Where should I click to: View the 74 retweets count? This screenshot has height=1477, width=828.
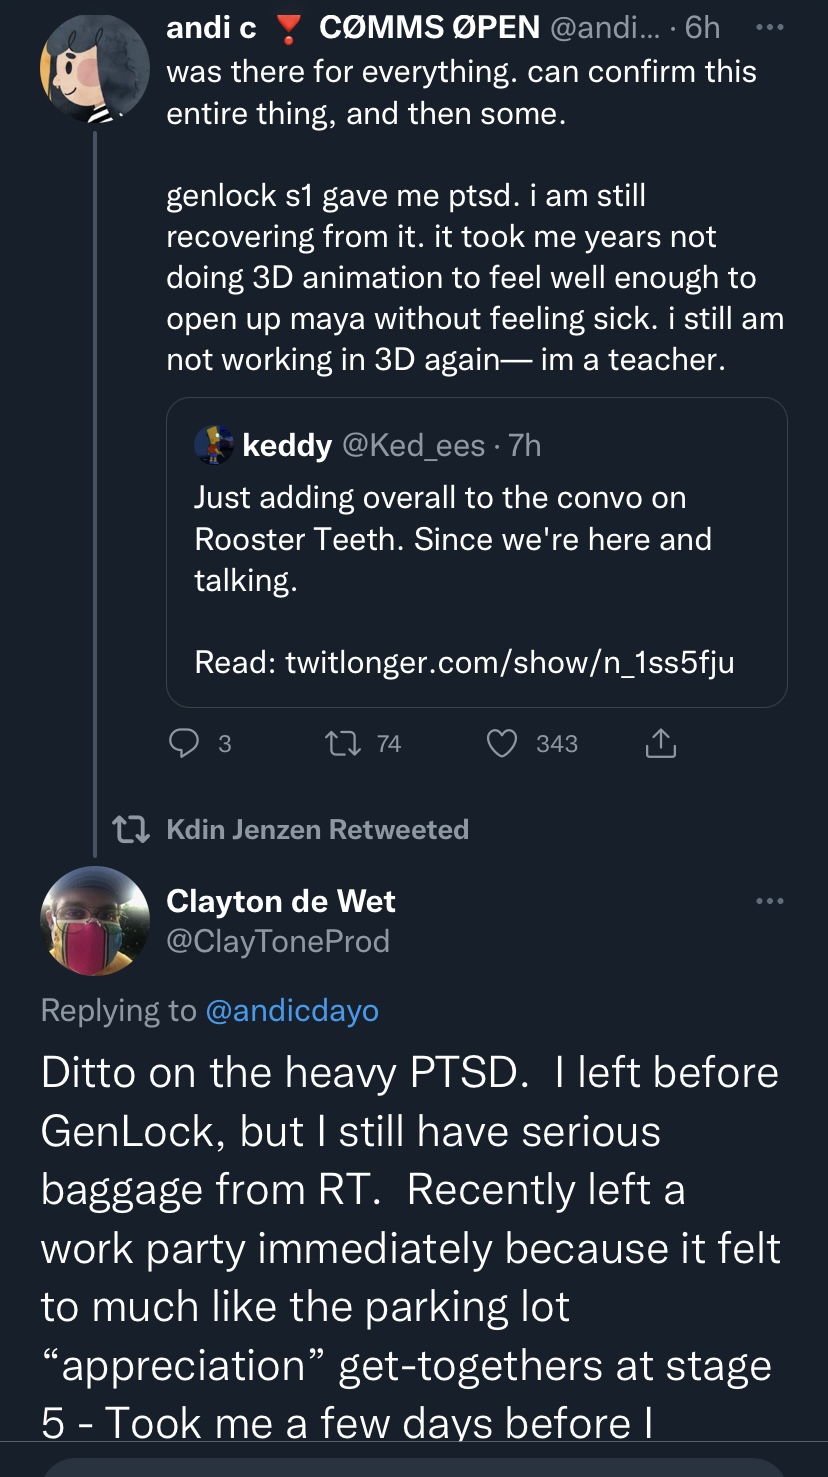(x=389, y=744)
